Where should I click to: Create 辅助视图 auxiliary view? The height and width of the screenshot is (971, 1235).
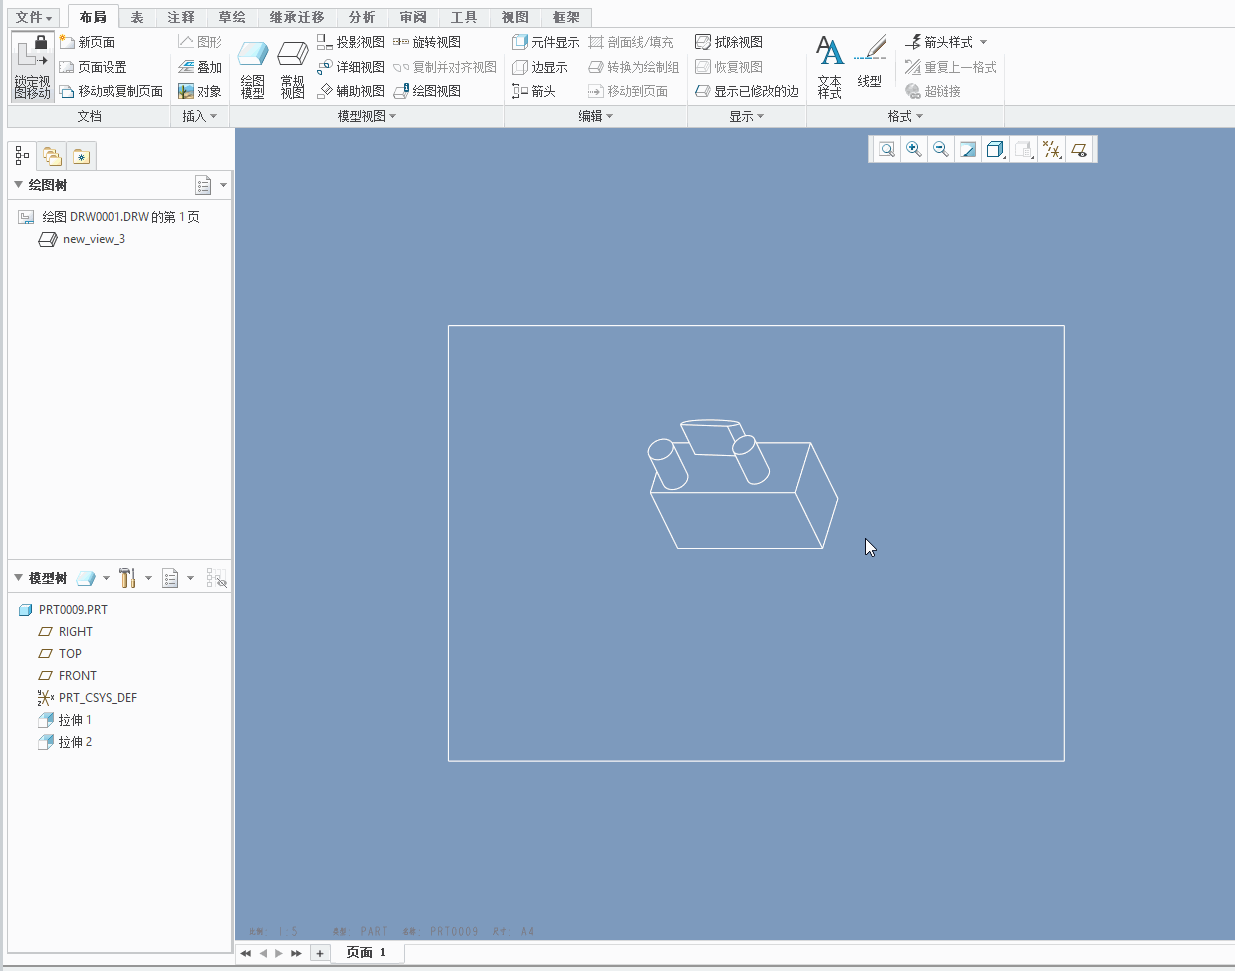(351, 91)
